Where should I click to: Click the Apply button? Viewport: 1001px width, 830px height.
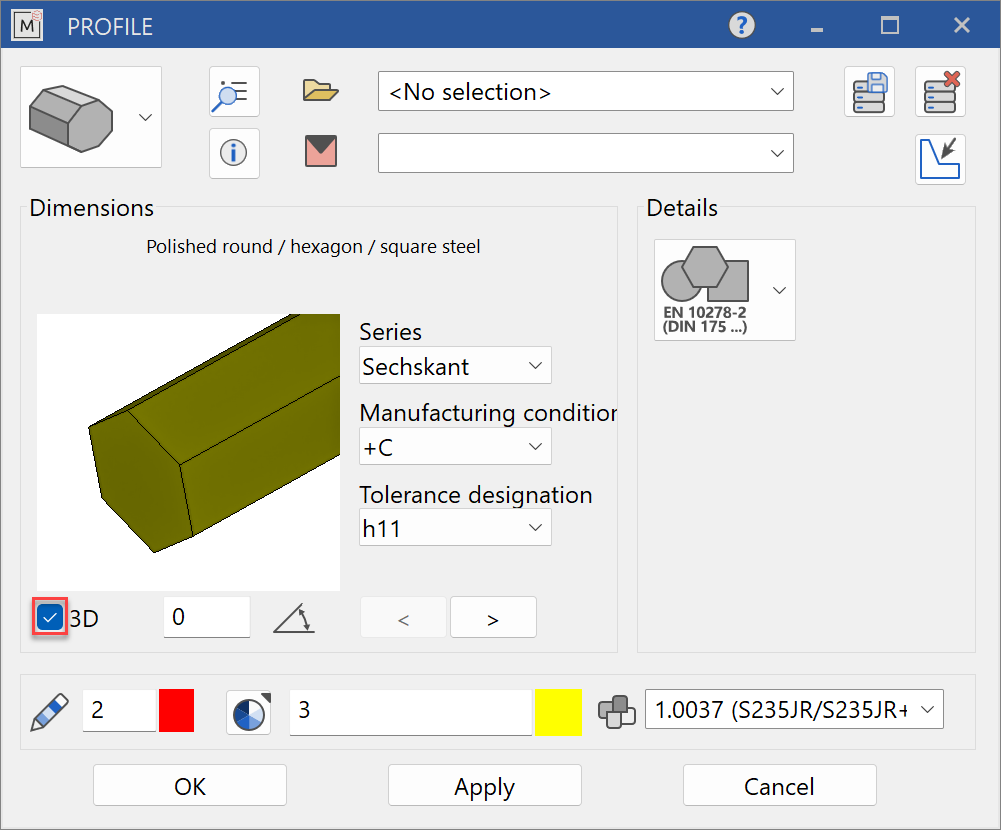[485, 785]
